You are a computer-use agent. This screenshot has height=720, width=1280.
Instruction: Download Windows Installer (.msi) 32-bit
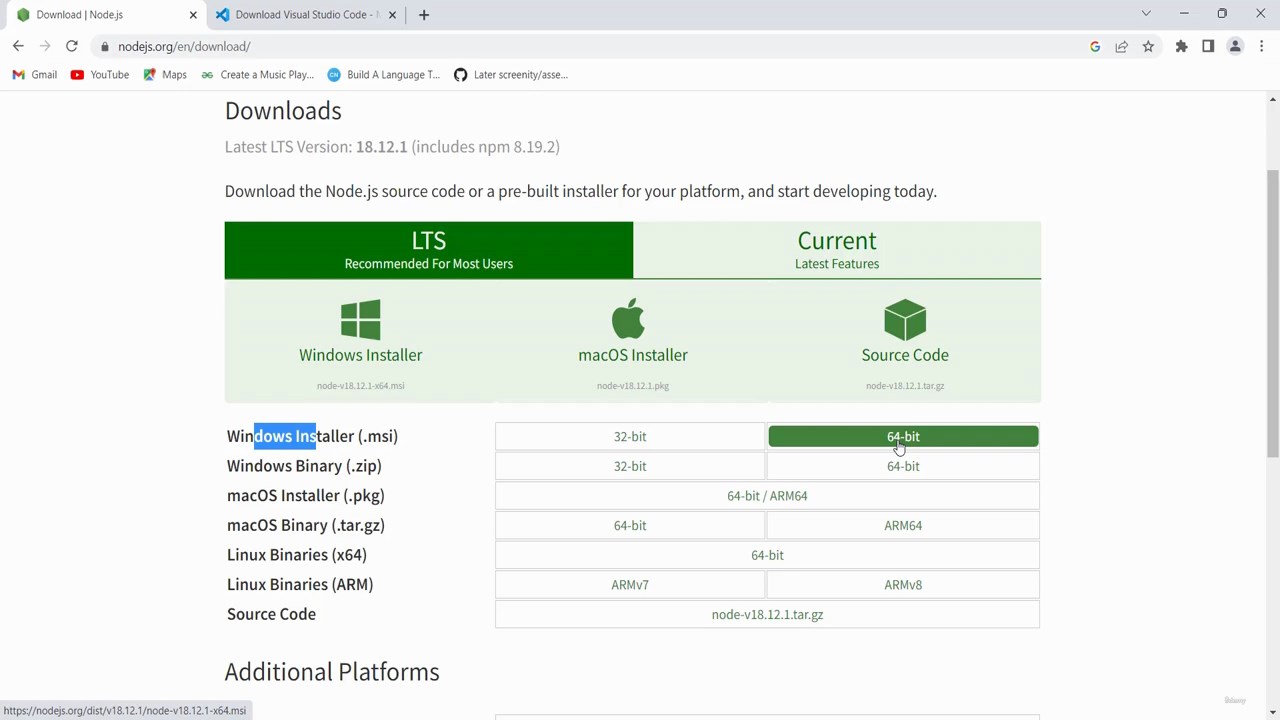630,437
